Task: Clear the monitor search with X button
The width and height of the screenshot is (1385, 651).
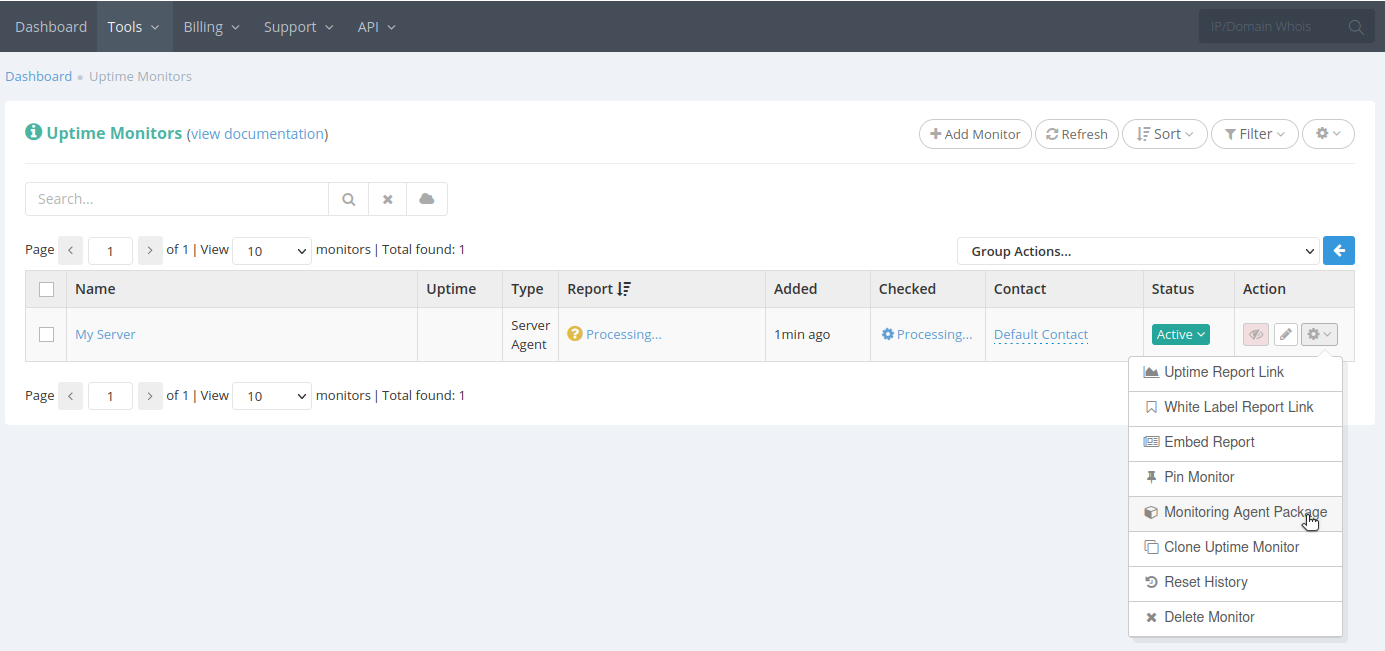Action: click(x=387, y=199)
